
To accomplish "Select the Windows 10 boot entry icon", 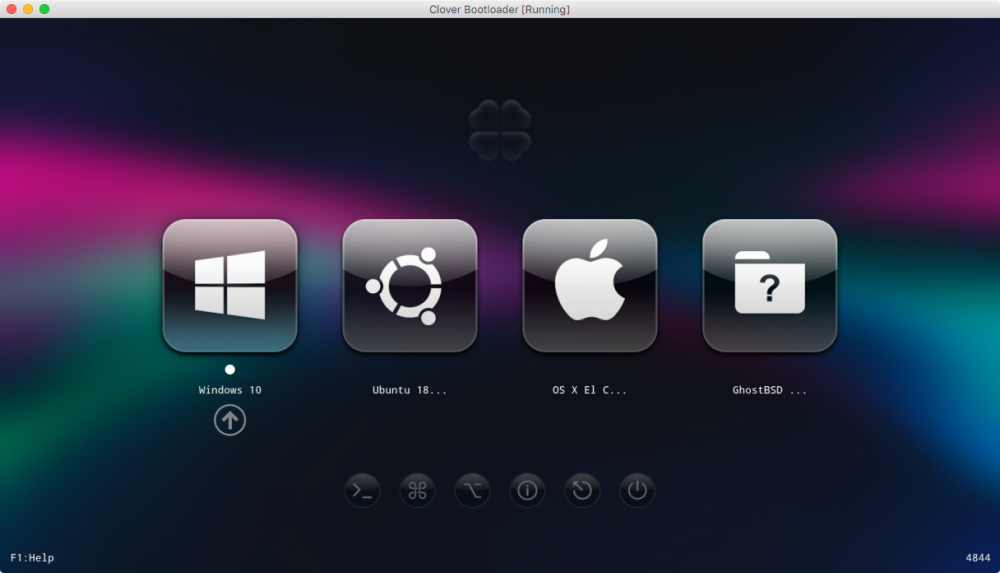I will click(230, 285).
